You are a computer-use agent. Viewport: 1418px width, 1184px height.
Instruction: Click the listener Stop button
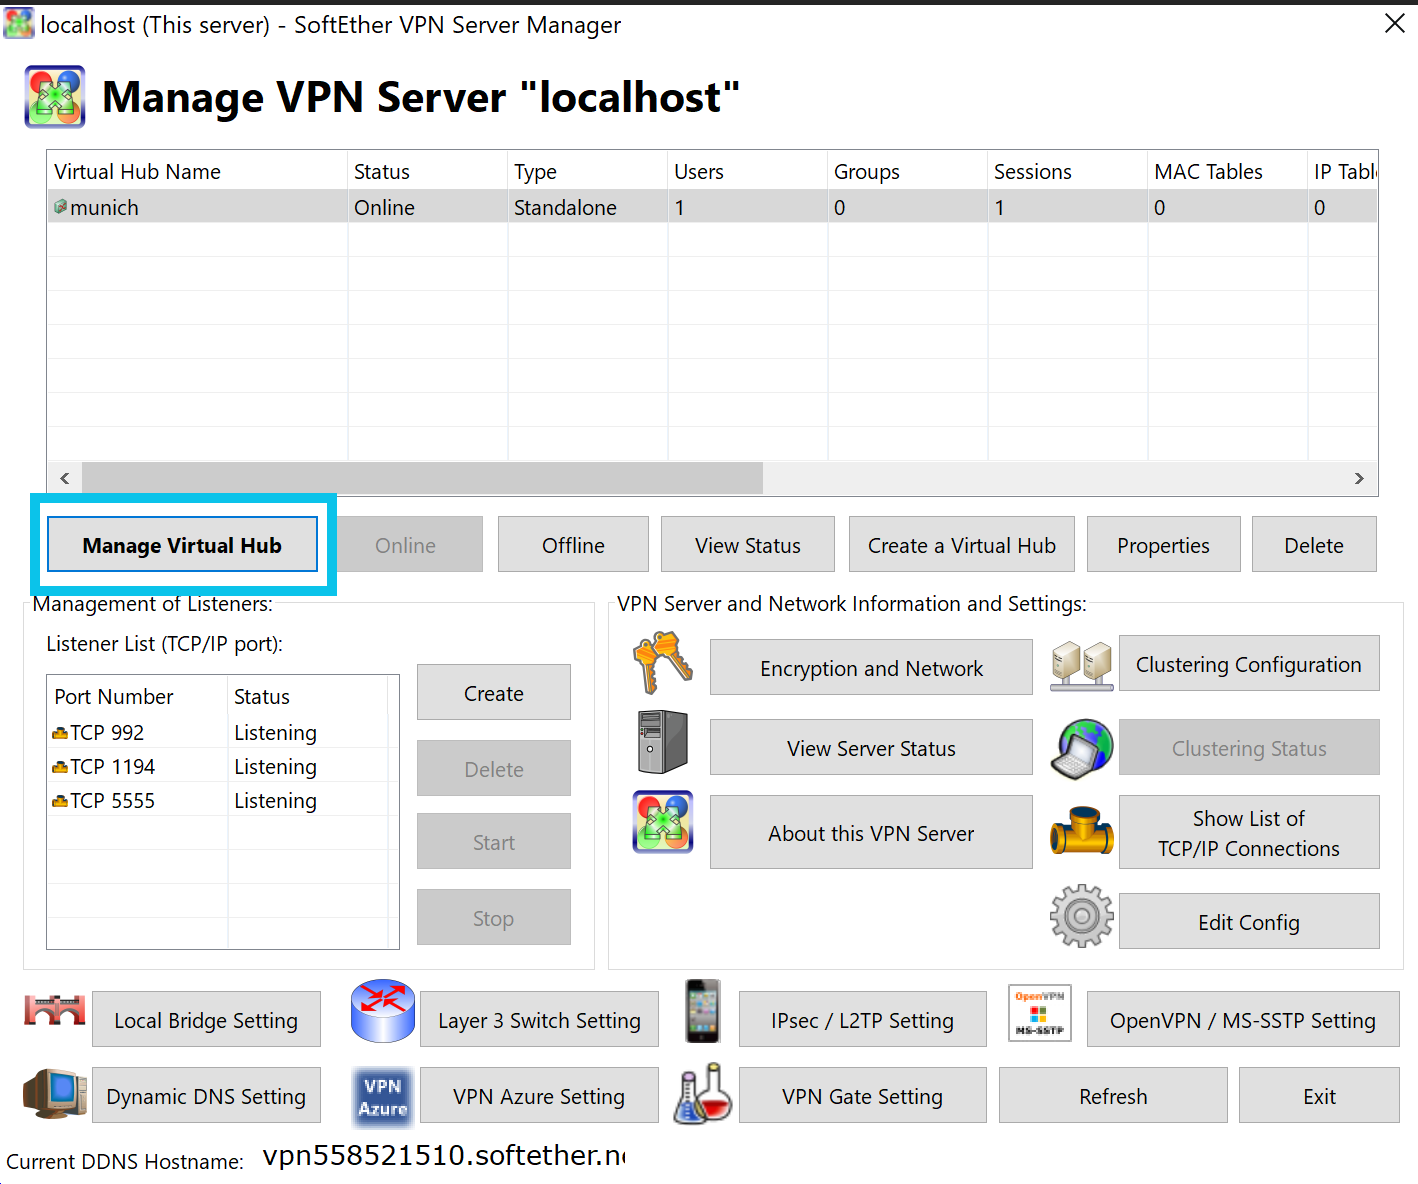(x=494, y=917)
